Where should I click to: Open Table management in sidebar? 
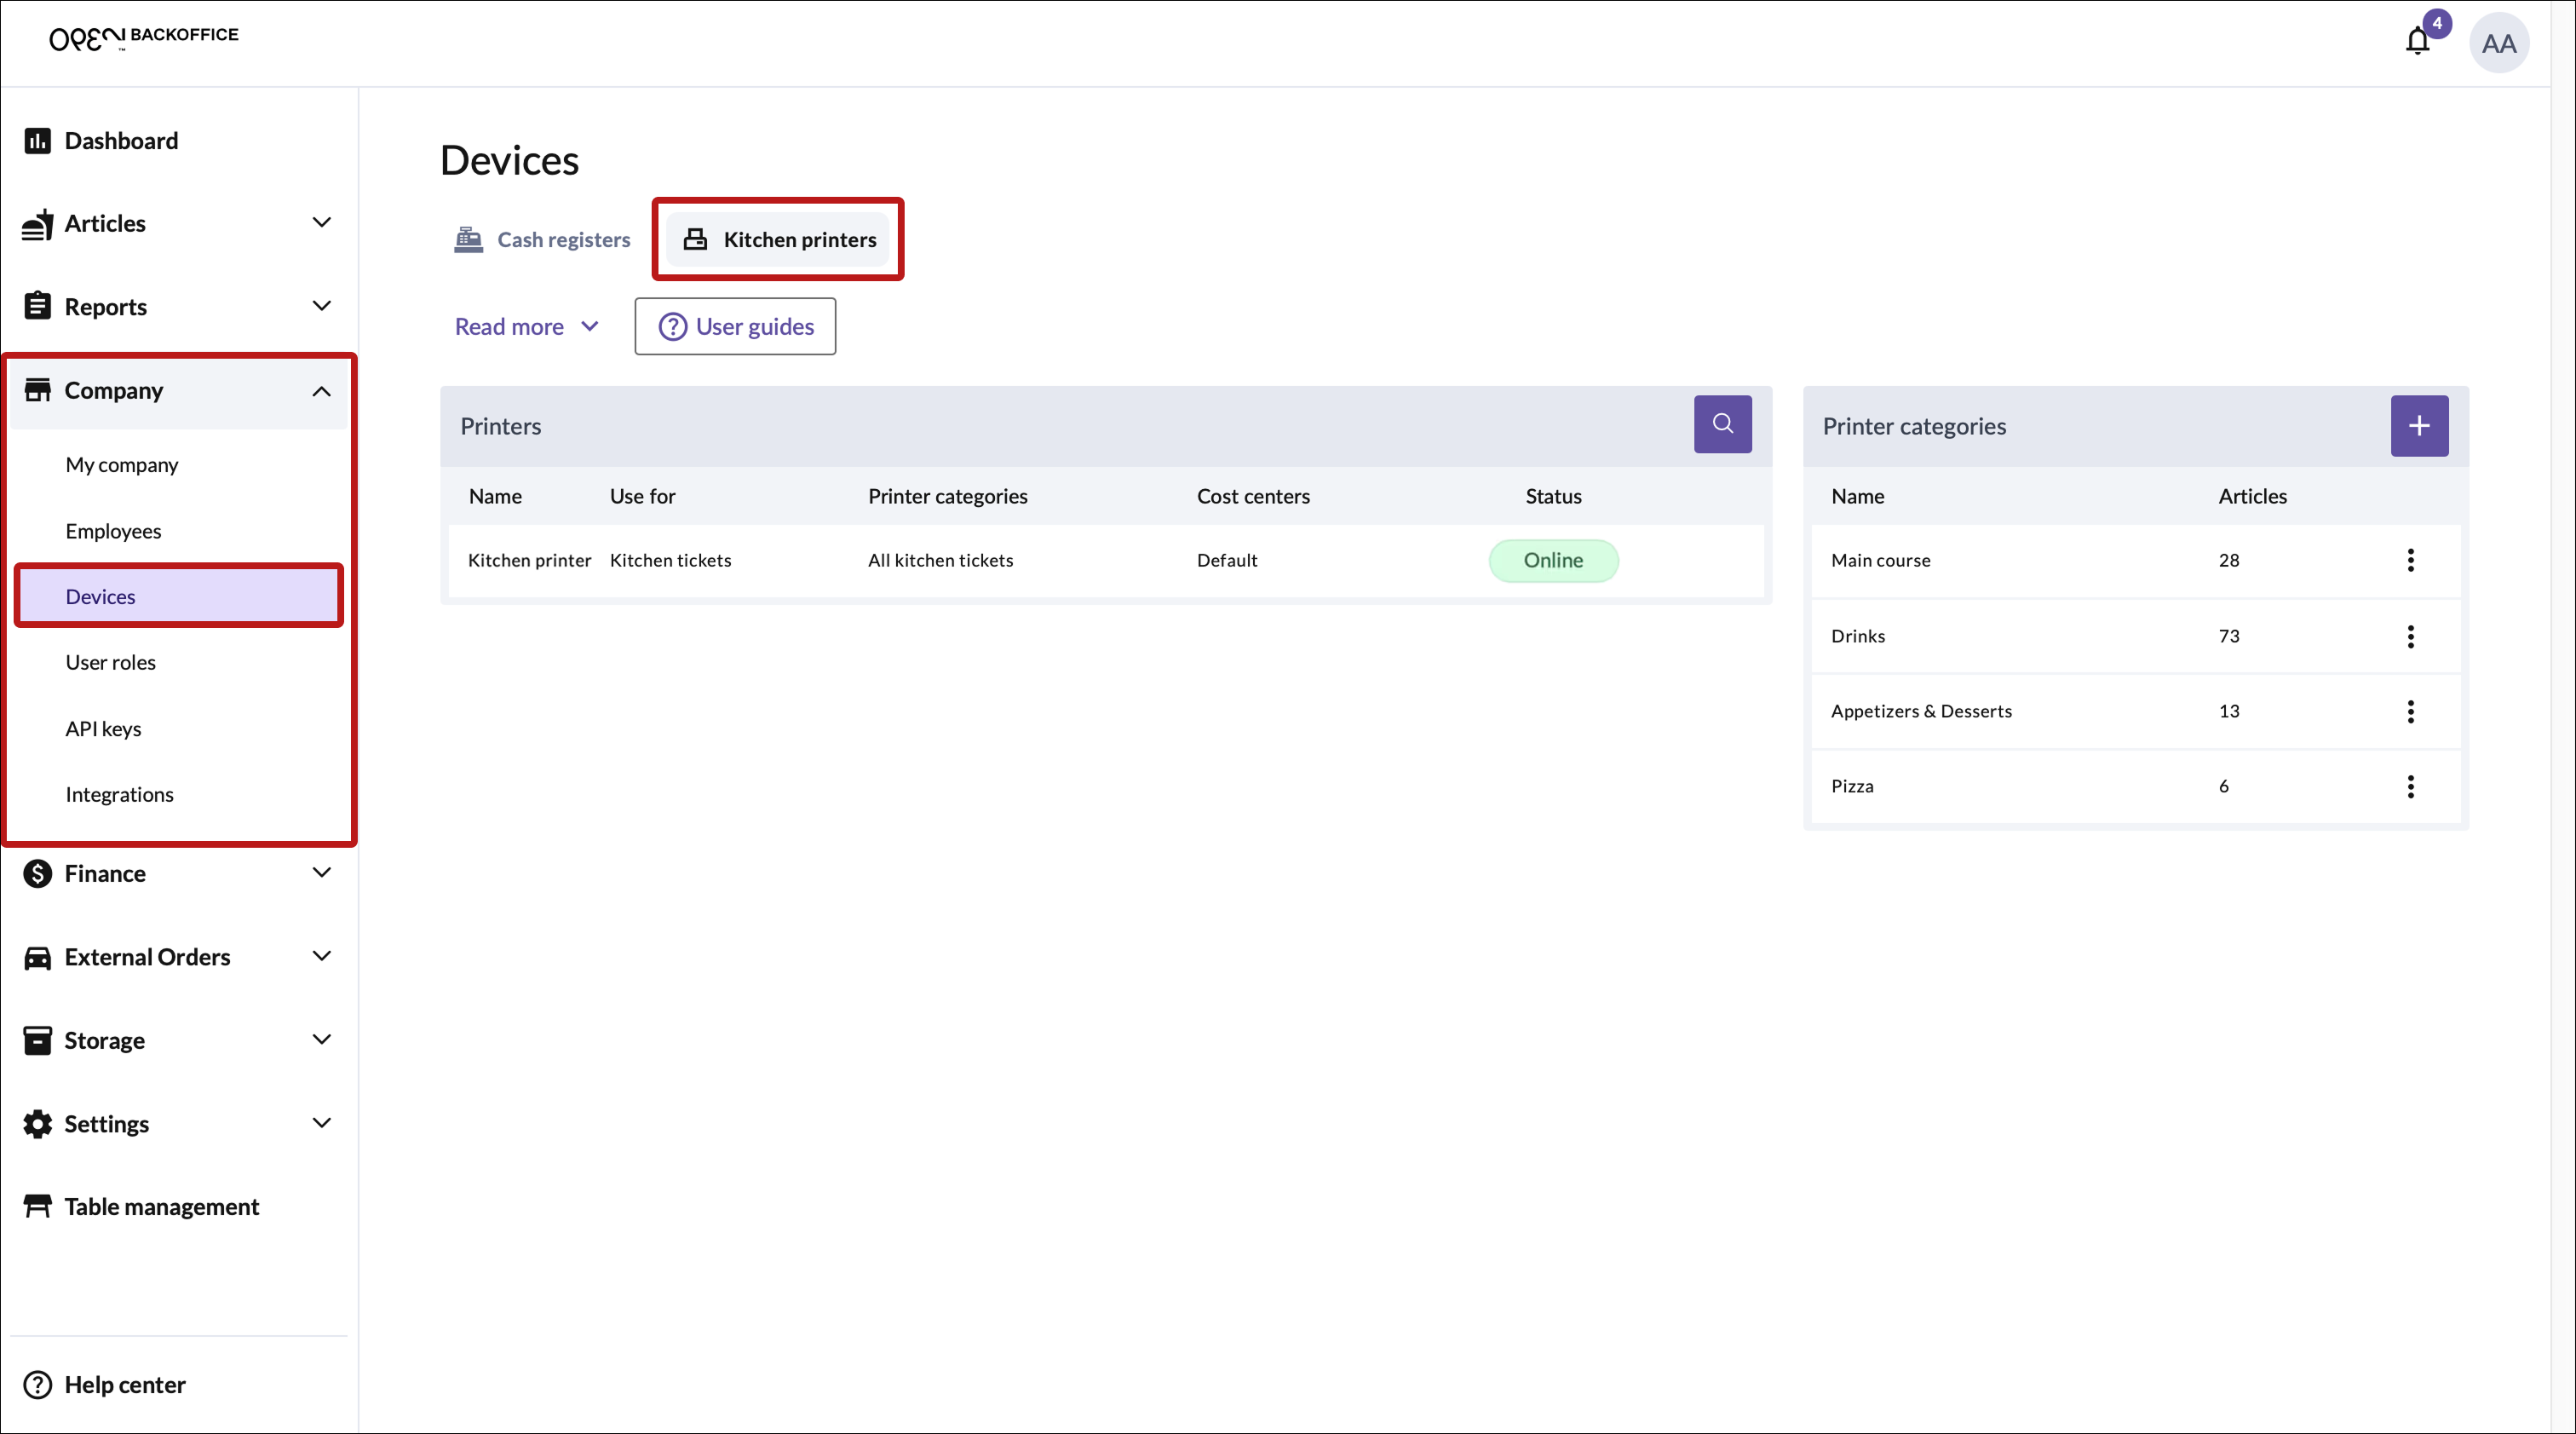coord(161,1206)
